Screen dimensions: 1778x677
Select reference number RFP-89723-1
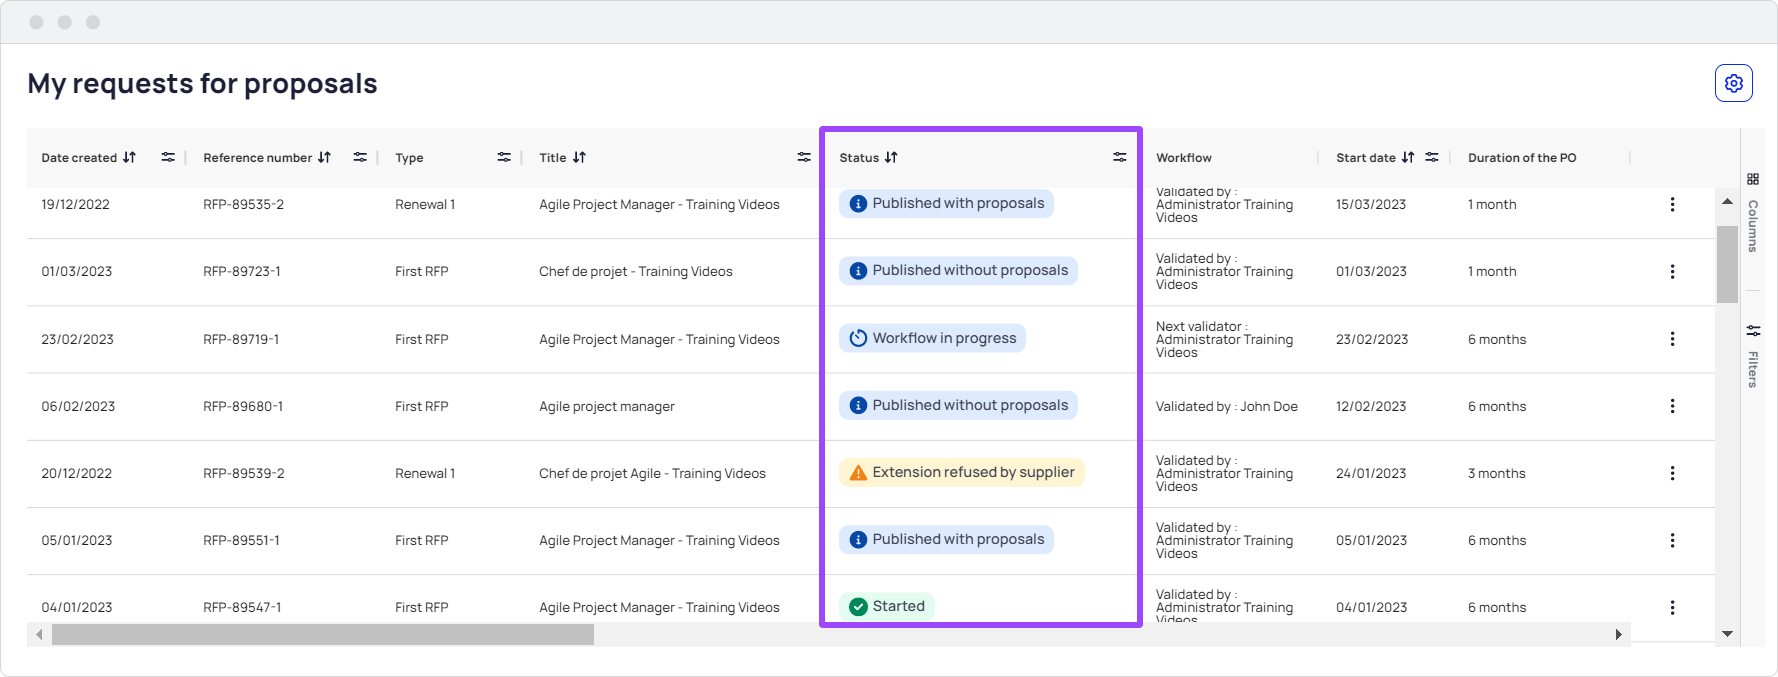[242, 272]
